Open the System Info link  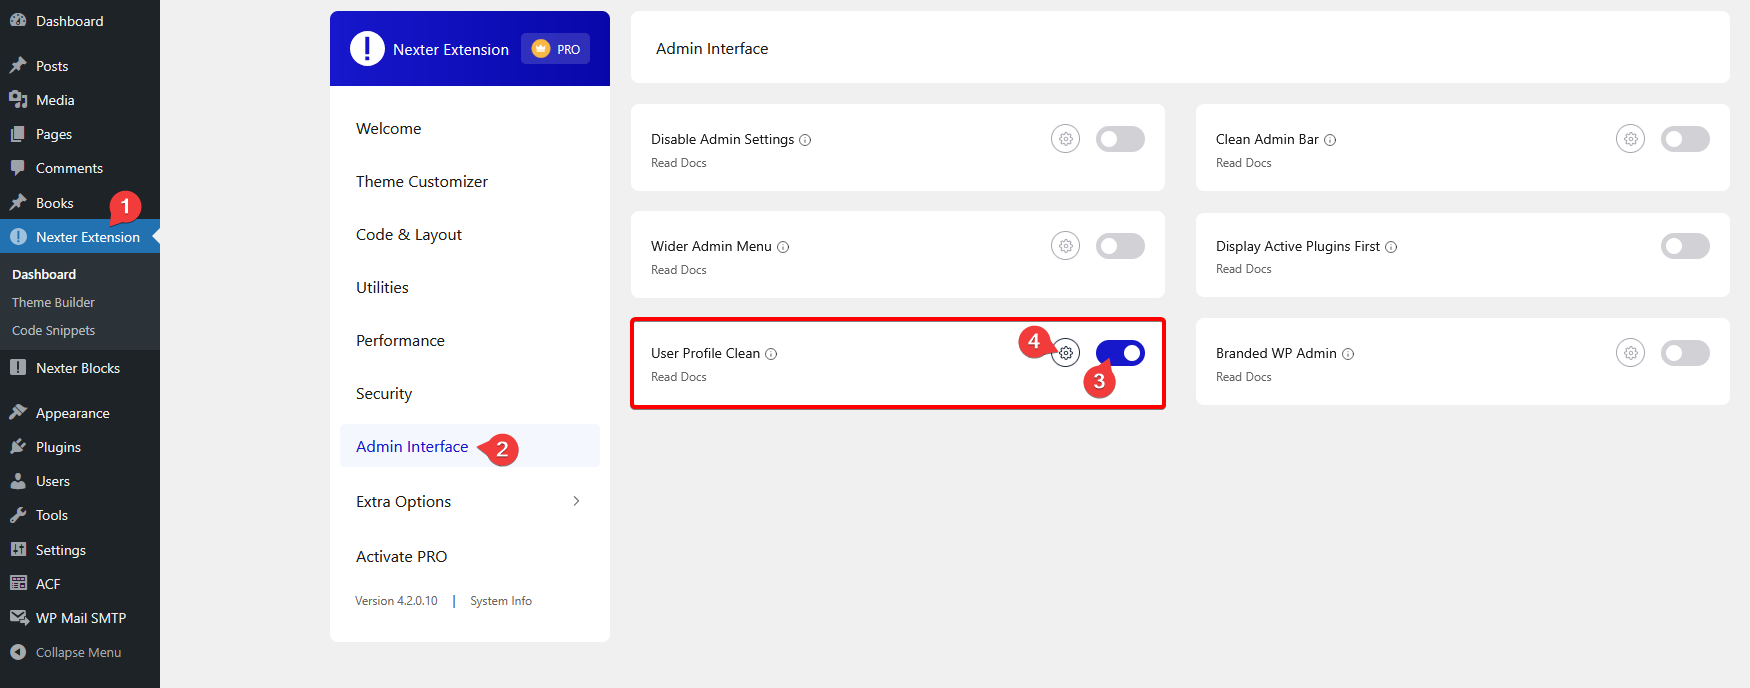500,600
